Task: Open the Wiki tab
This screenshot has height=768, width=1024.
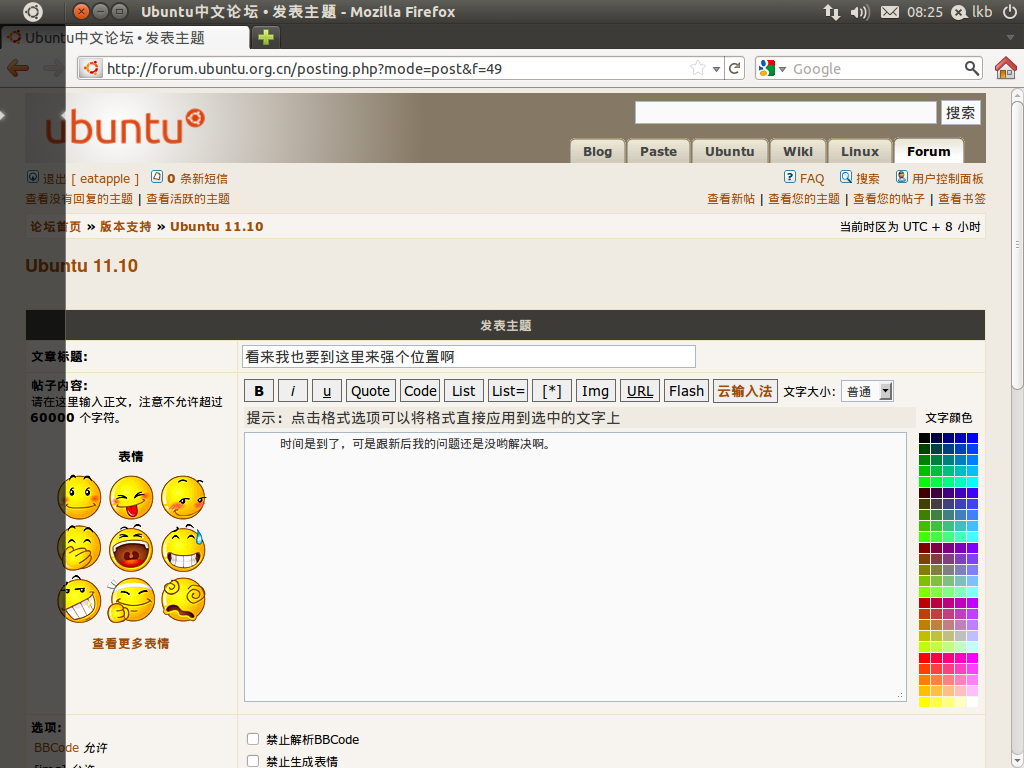Action: [x=798, y=152]
